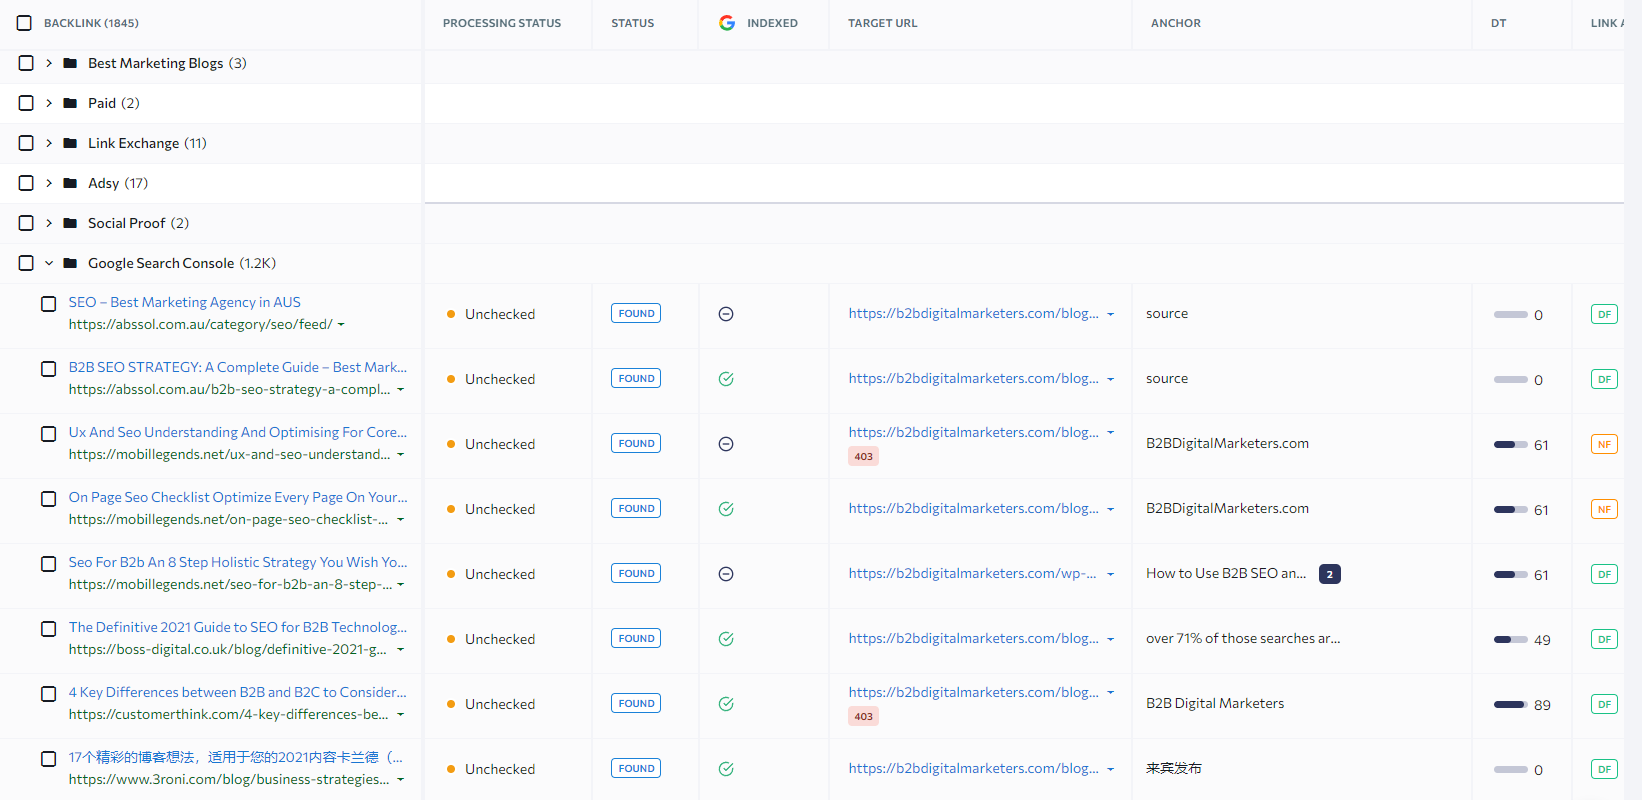
Task: Check the Adsy folder checkbox
Action: (x=26, y=183)
